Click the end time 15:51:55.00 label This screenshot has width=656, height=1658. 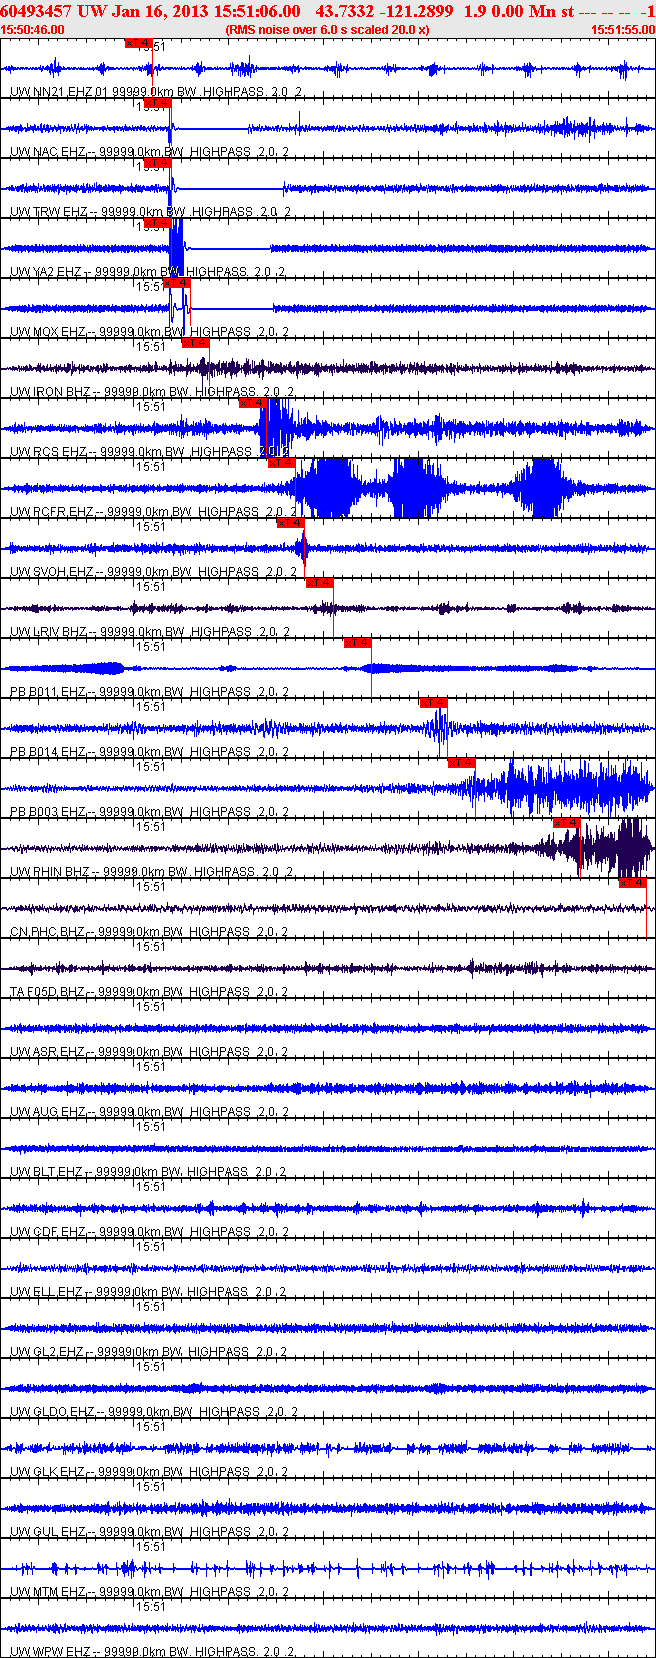[x=623, y=30]
